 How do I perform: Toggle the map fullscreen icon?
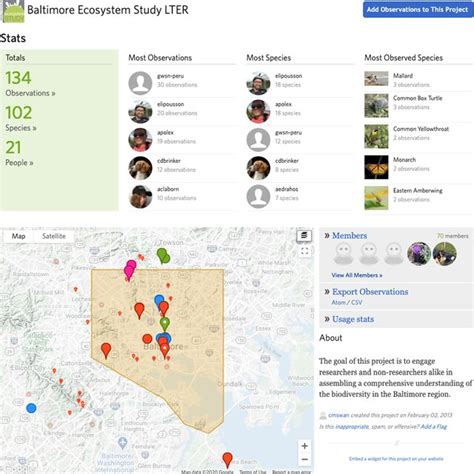305,251
